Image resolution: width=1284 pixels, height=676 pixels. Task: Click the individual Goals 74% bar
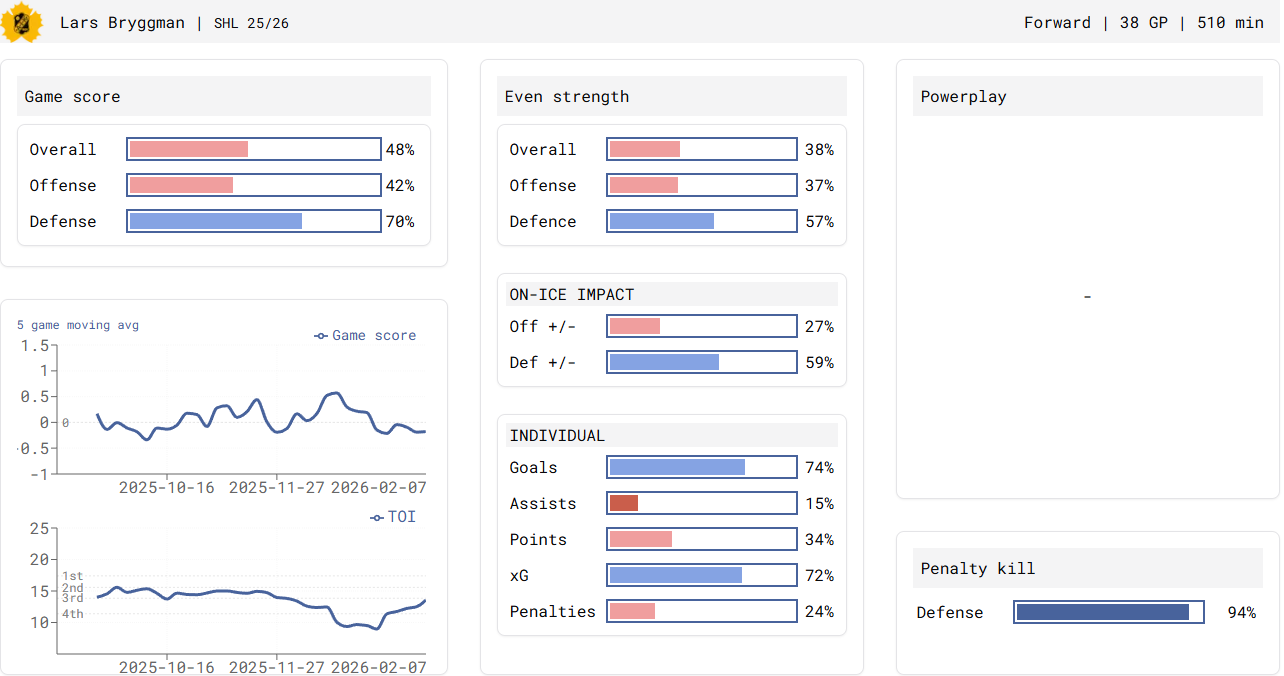[x=702, y=467]
